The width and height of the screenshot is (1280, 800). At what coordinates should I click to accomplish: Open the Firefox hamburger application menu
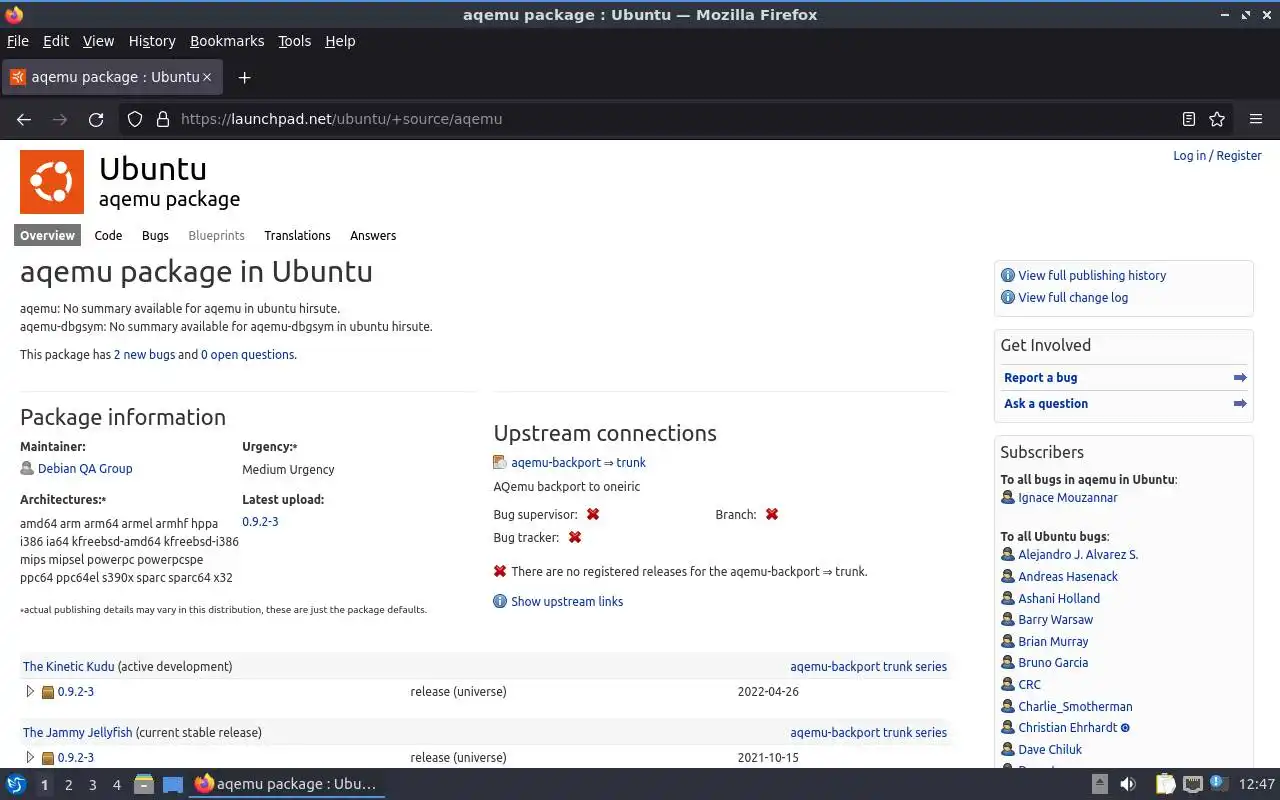[1256, 119]
